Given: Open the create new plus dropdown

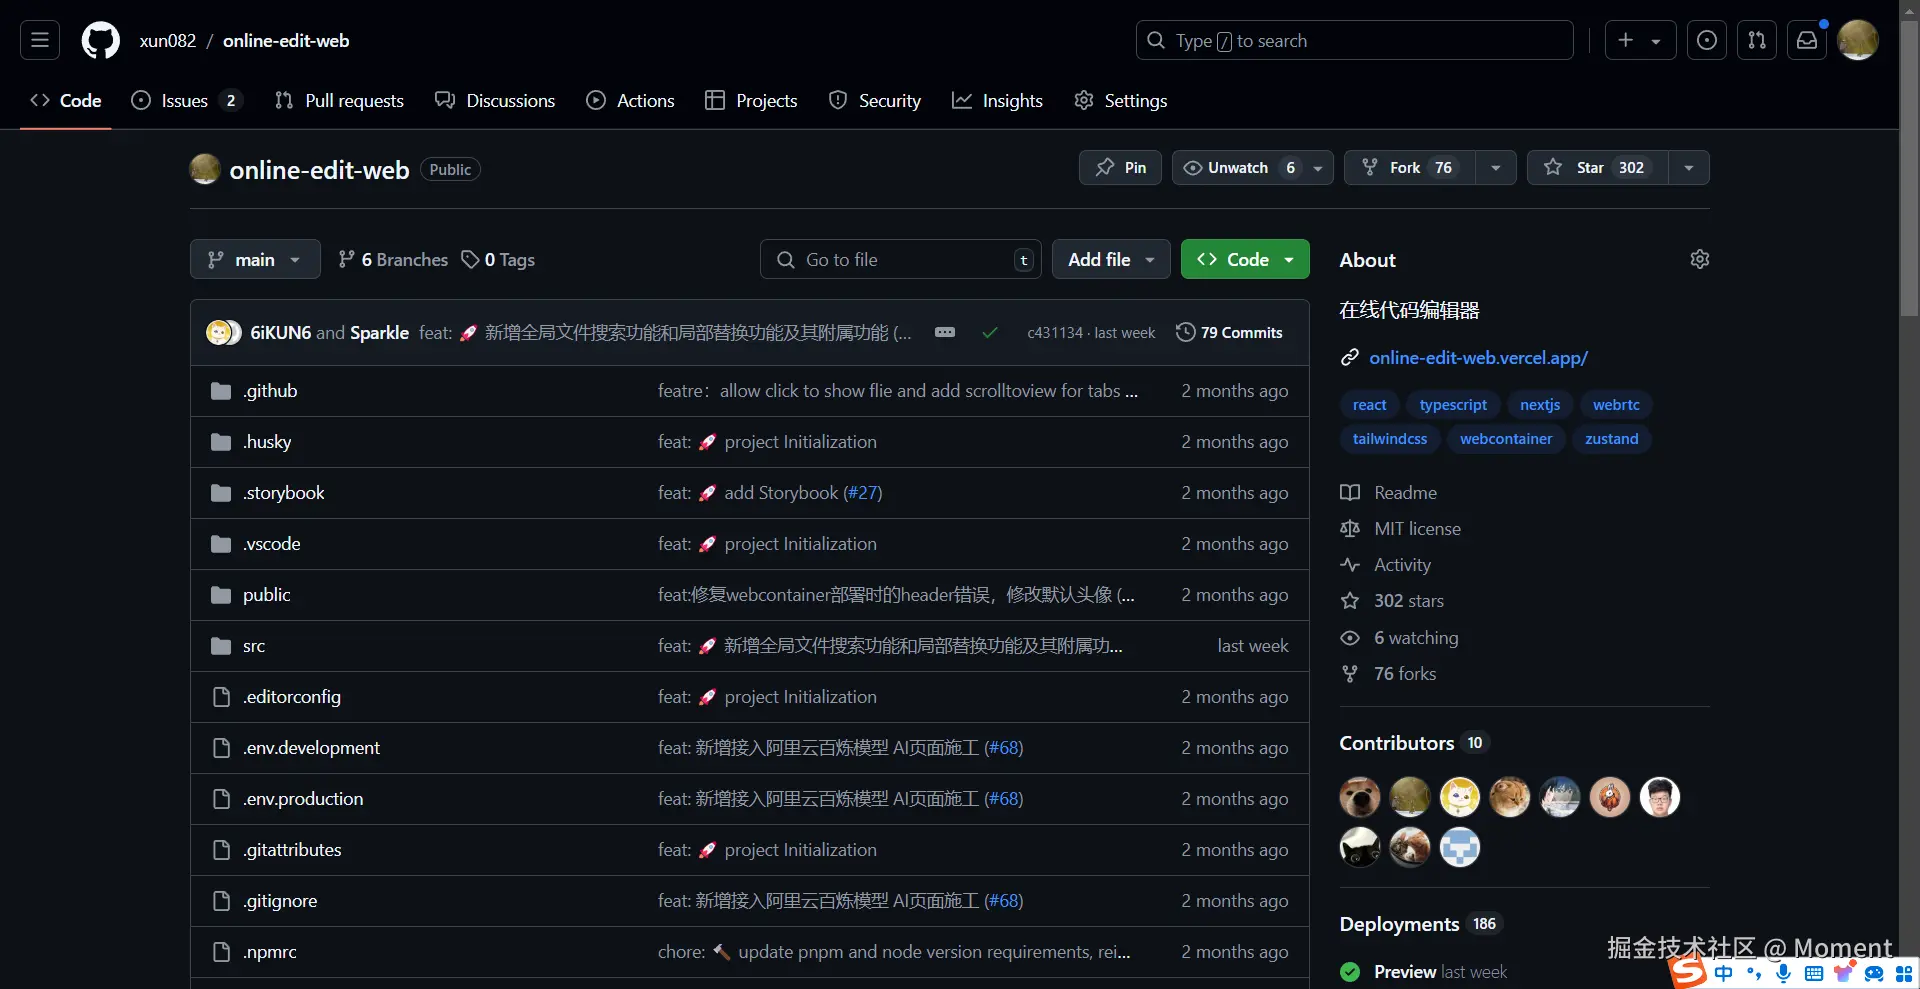Looking at the screenshot, I should coord(1640,40).
